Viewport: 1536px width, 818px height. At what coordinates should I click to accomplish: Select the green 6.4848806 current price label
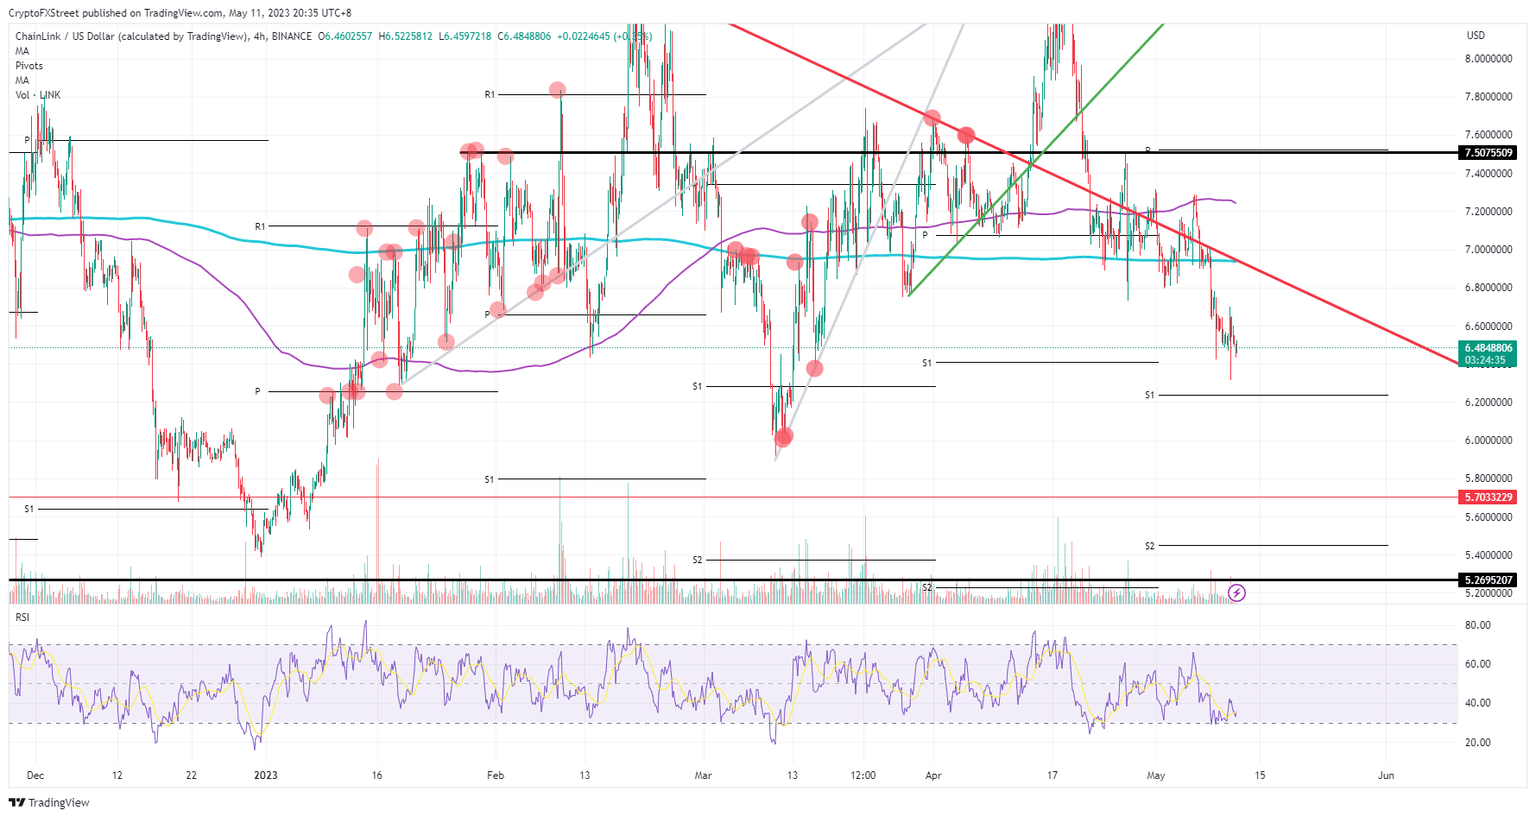pos(1489,349)
